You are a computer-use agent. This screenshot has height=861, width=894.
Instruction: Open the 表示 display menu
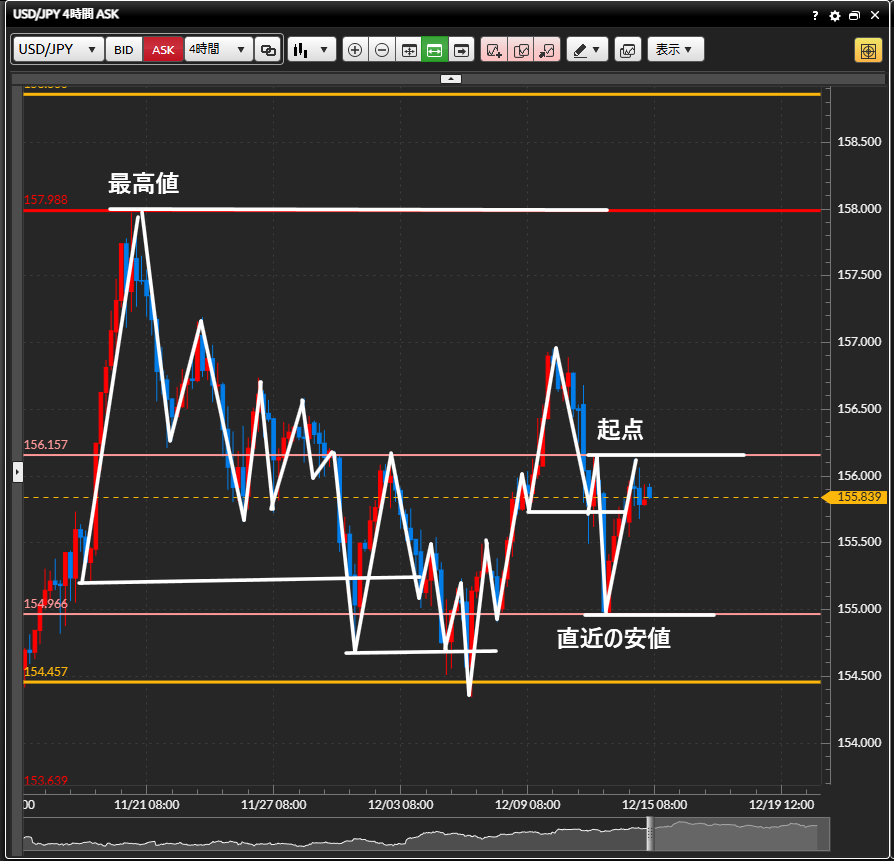675,50
